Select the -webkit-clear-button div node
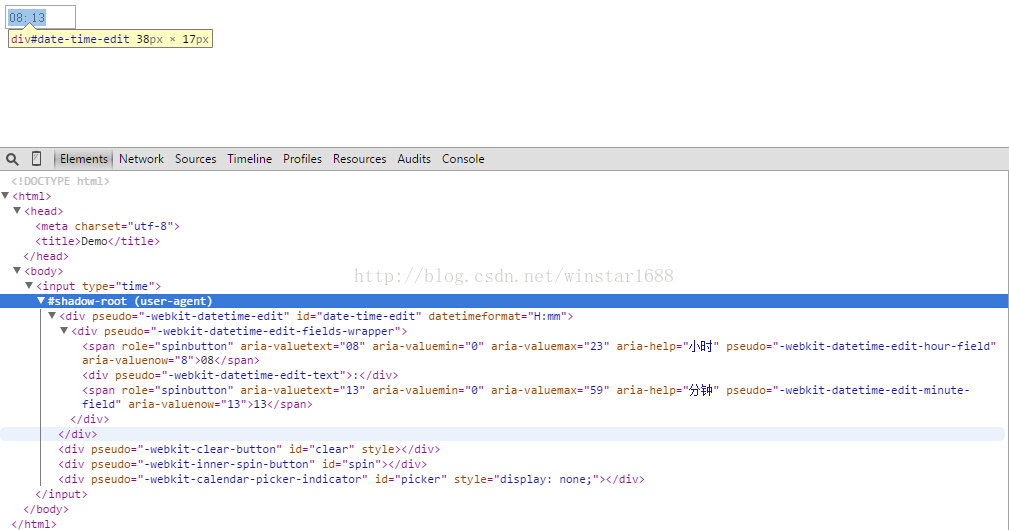The height and width of the screenshot is (530, 1009). pos(250,449)
